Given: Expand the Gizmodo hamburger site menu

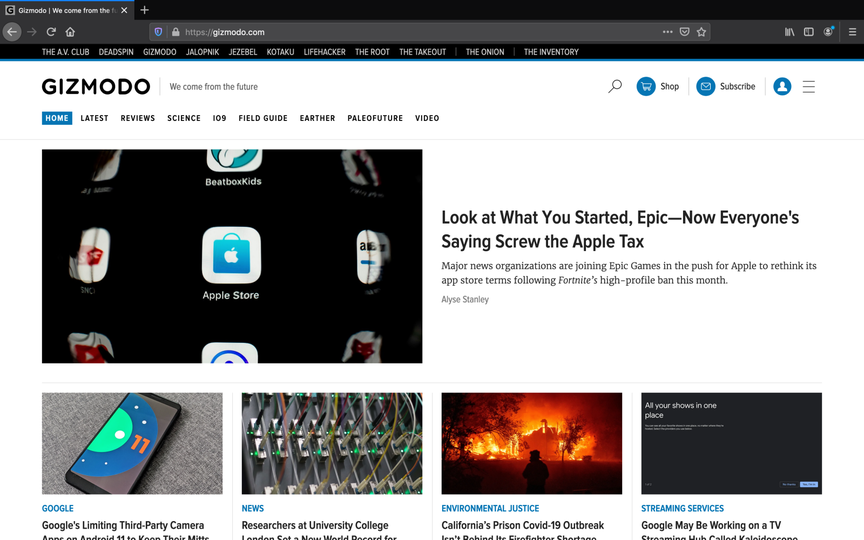Looking at the screenshot, I should tap(808, 87).
